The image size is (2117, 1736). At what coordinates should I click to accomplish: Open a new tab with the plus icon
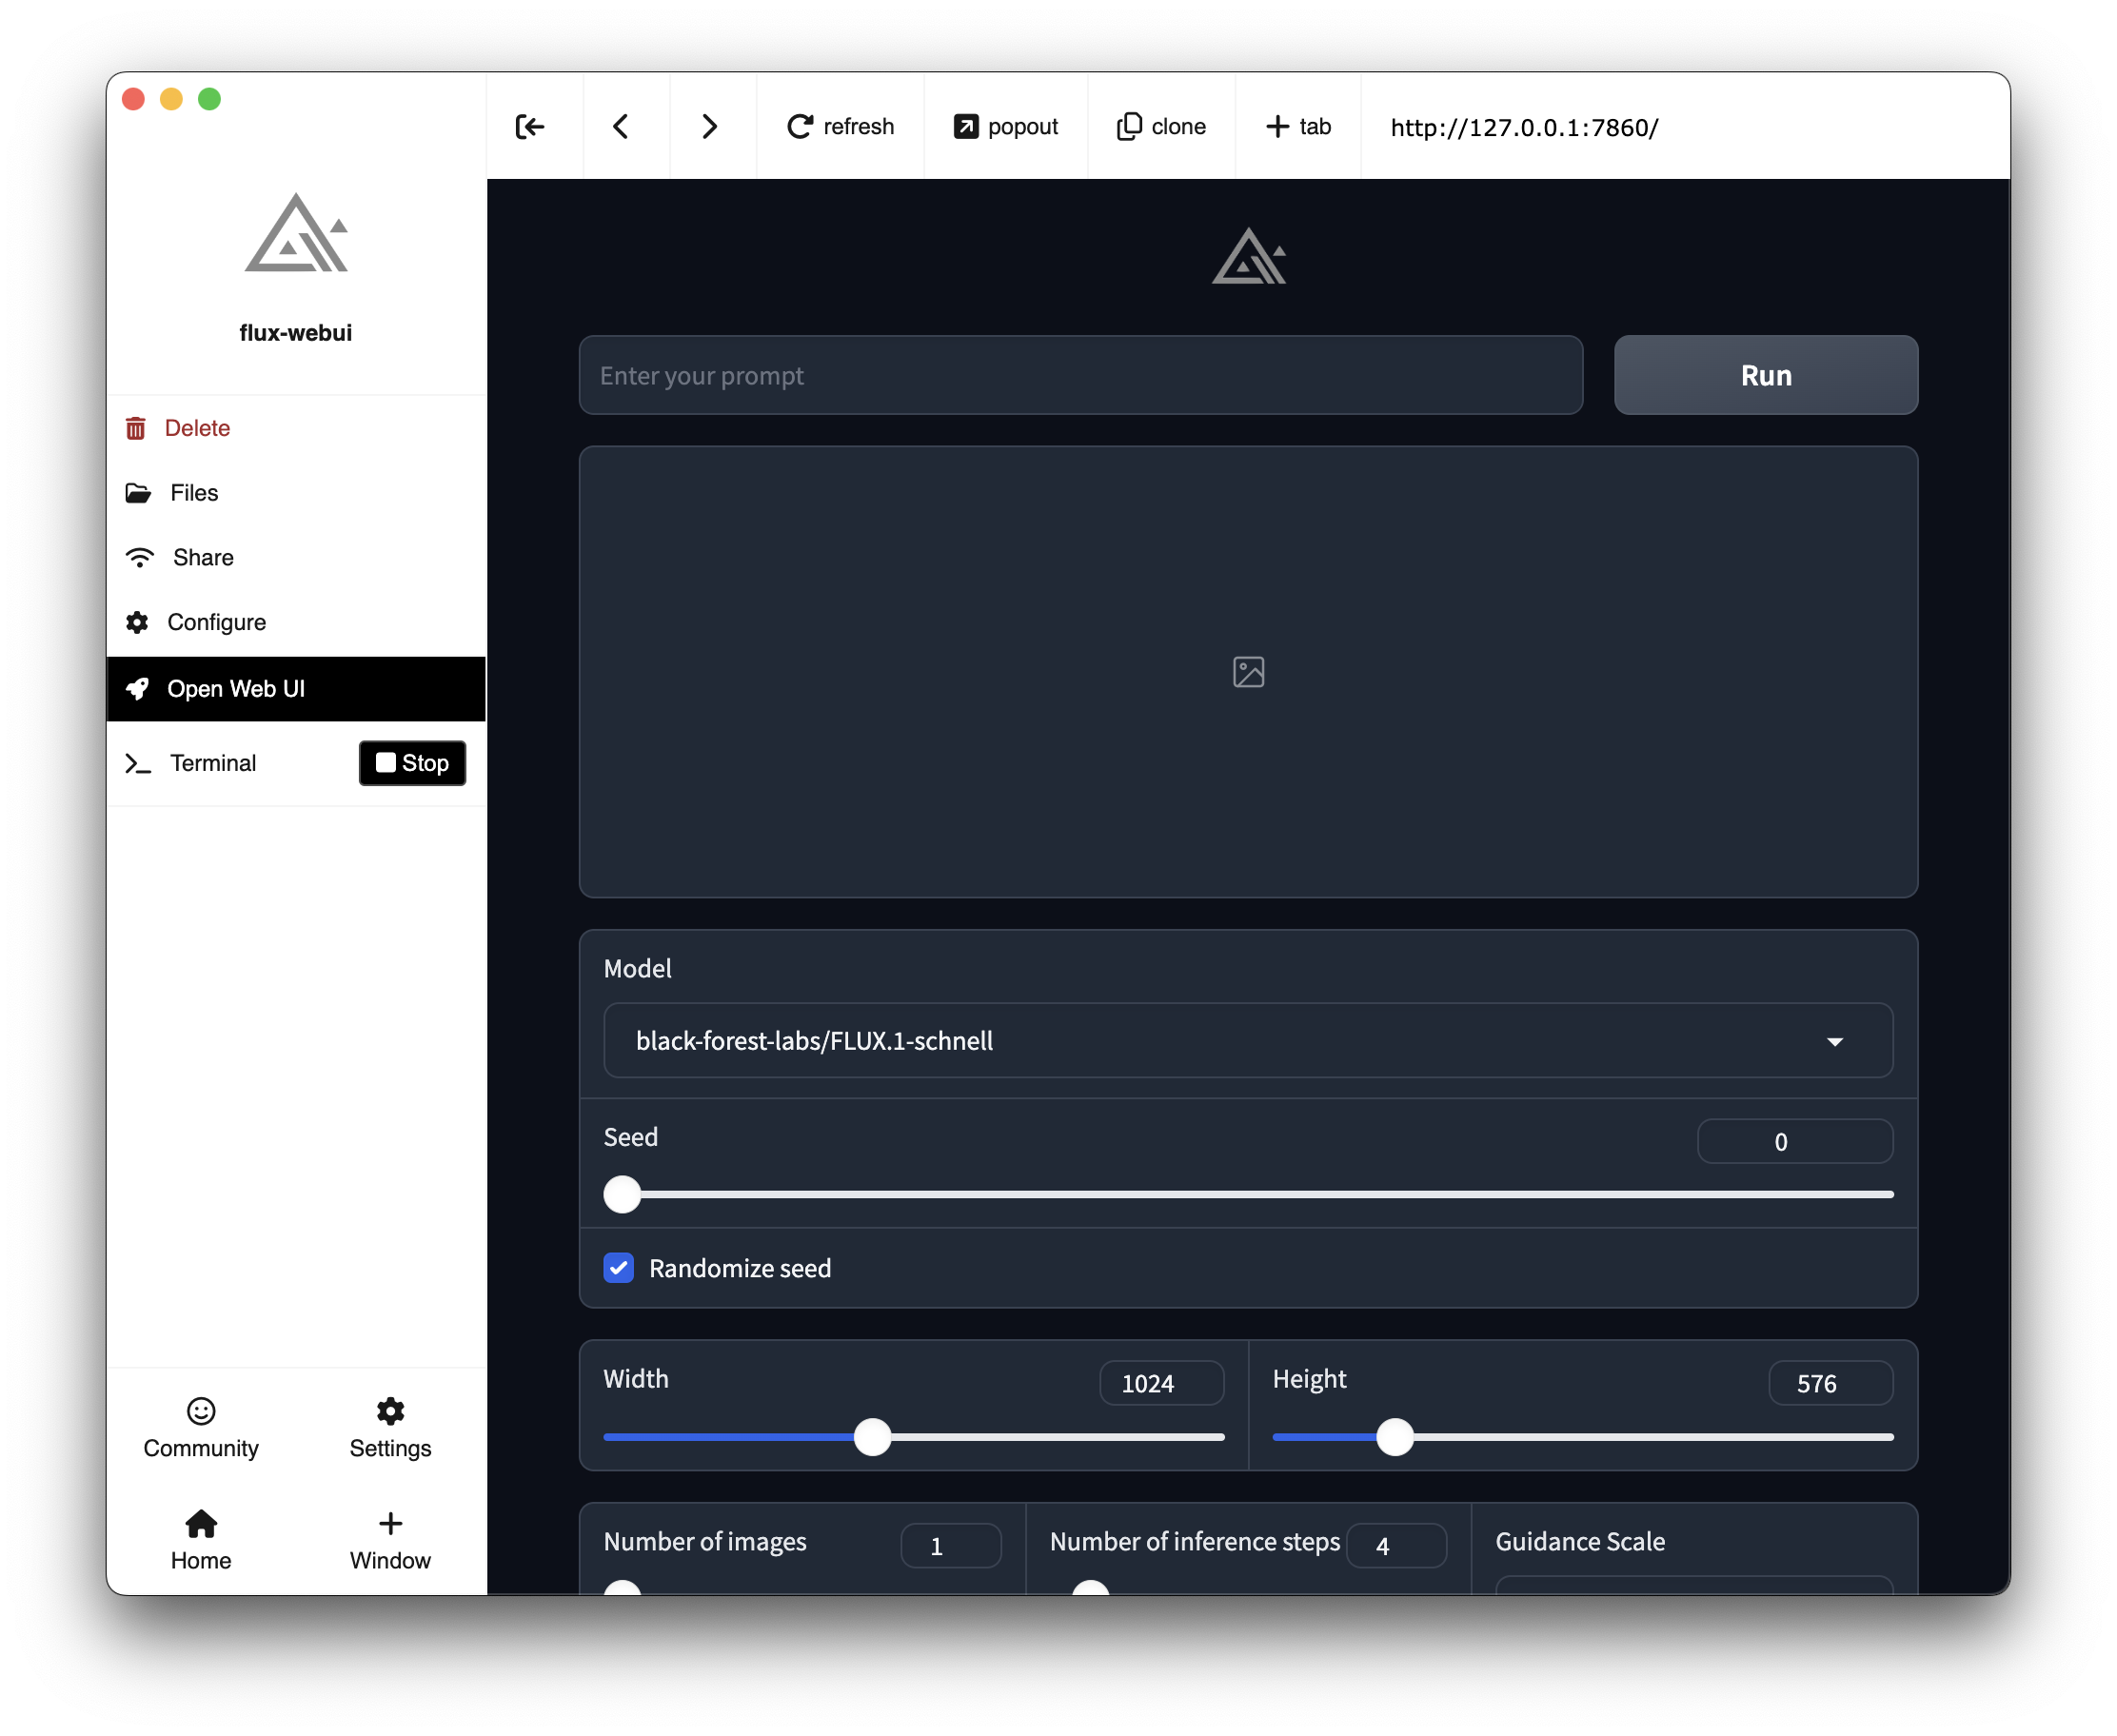click(x=1297, y=126)
